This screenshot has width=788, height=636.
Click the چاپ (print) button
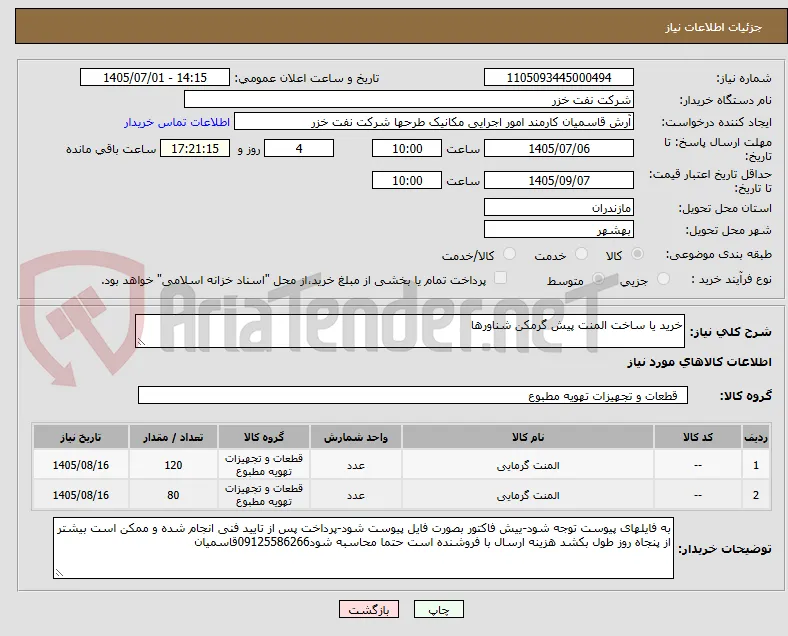pyautogui.click(x=439, y=609)
